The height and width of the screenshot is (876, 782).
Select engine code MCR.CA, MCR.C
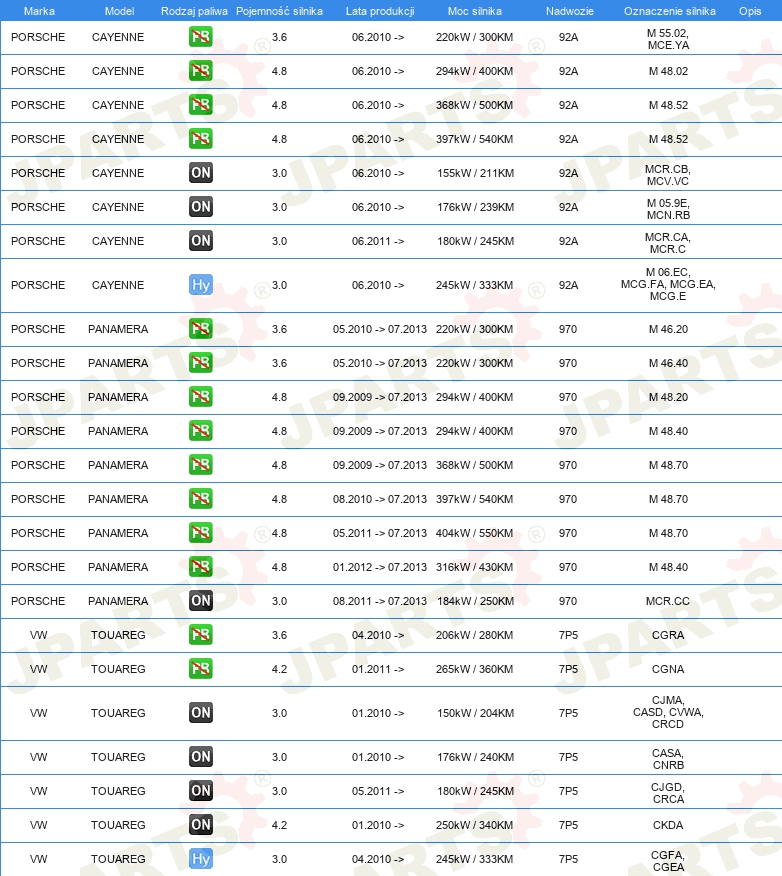click(668, 243)
